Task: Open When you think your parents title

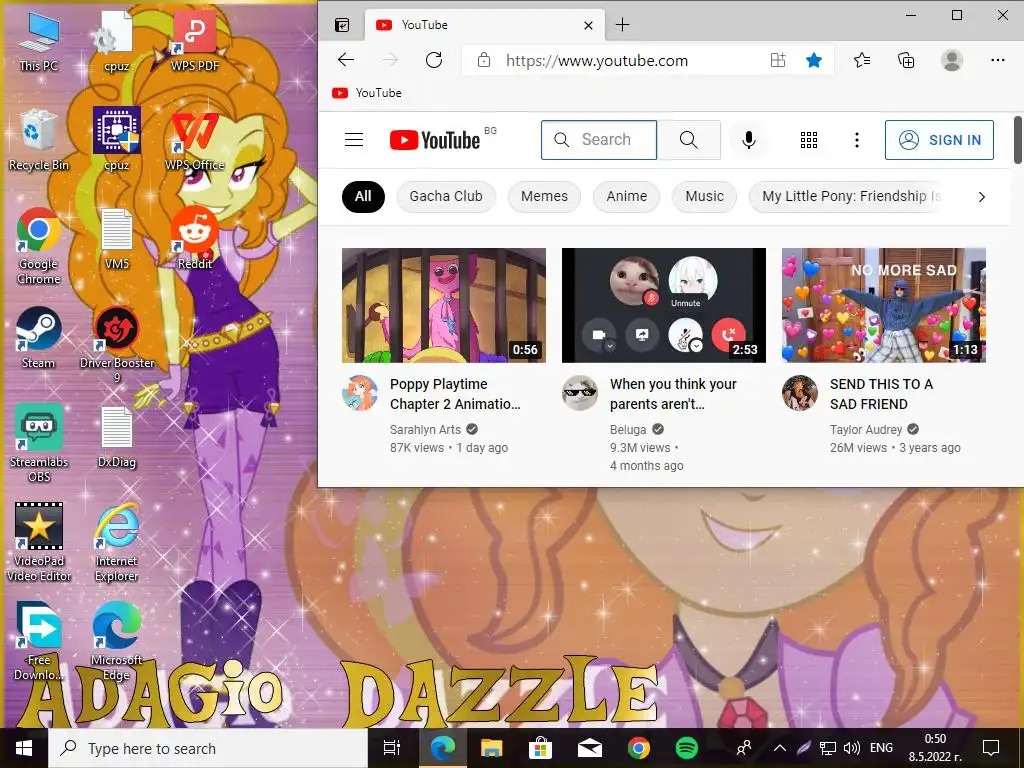Action: 673,394
